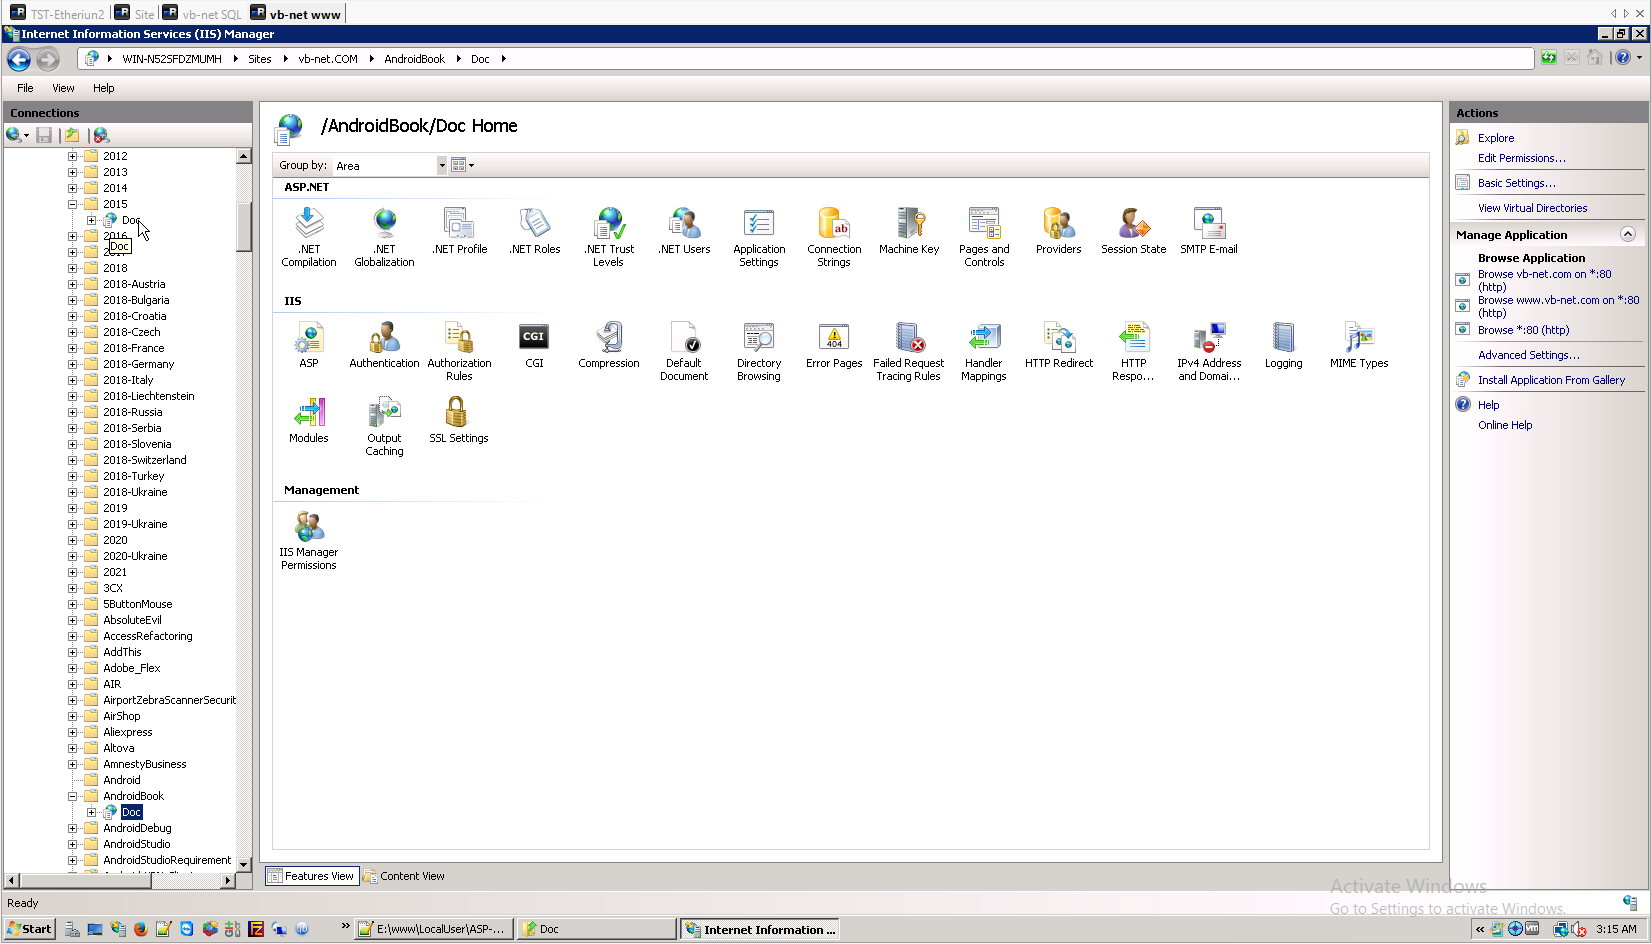Open the Compression feature
This screenshot has height=944, width=1651.
(609, 345)
